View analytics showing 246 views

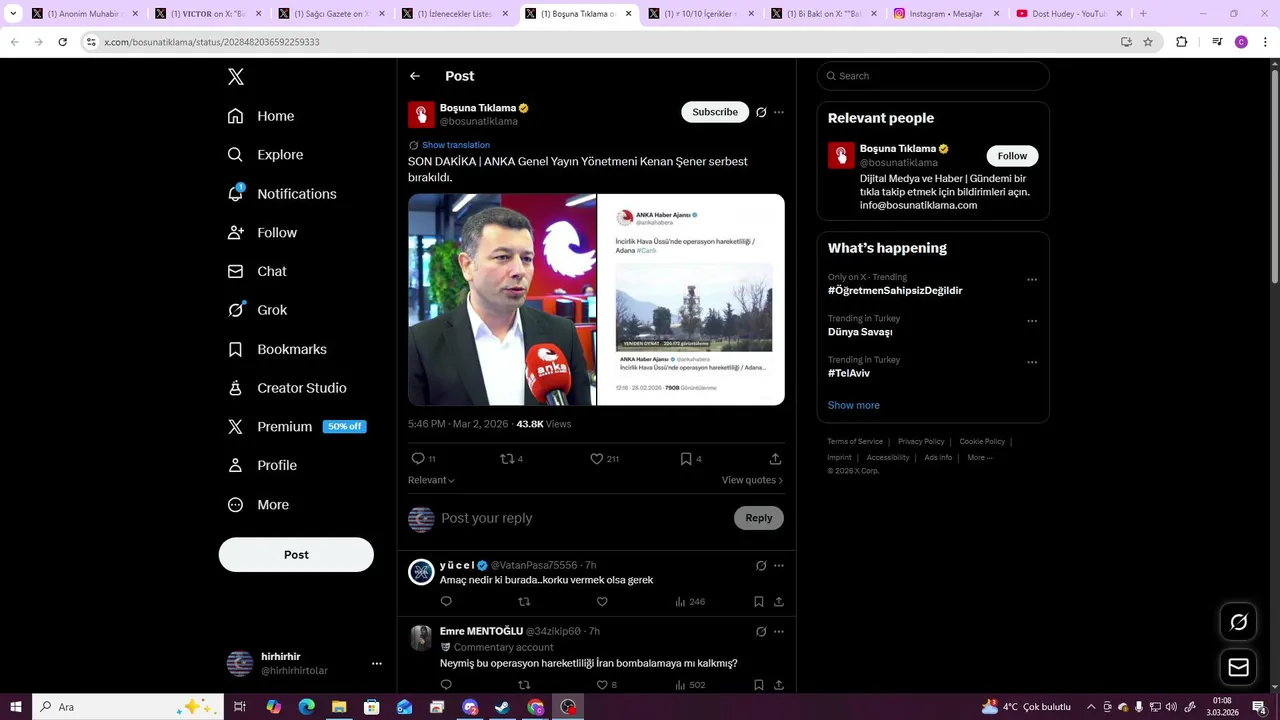[x=690, y=602]
